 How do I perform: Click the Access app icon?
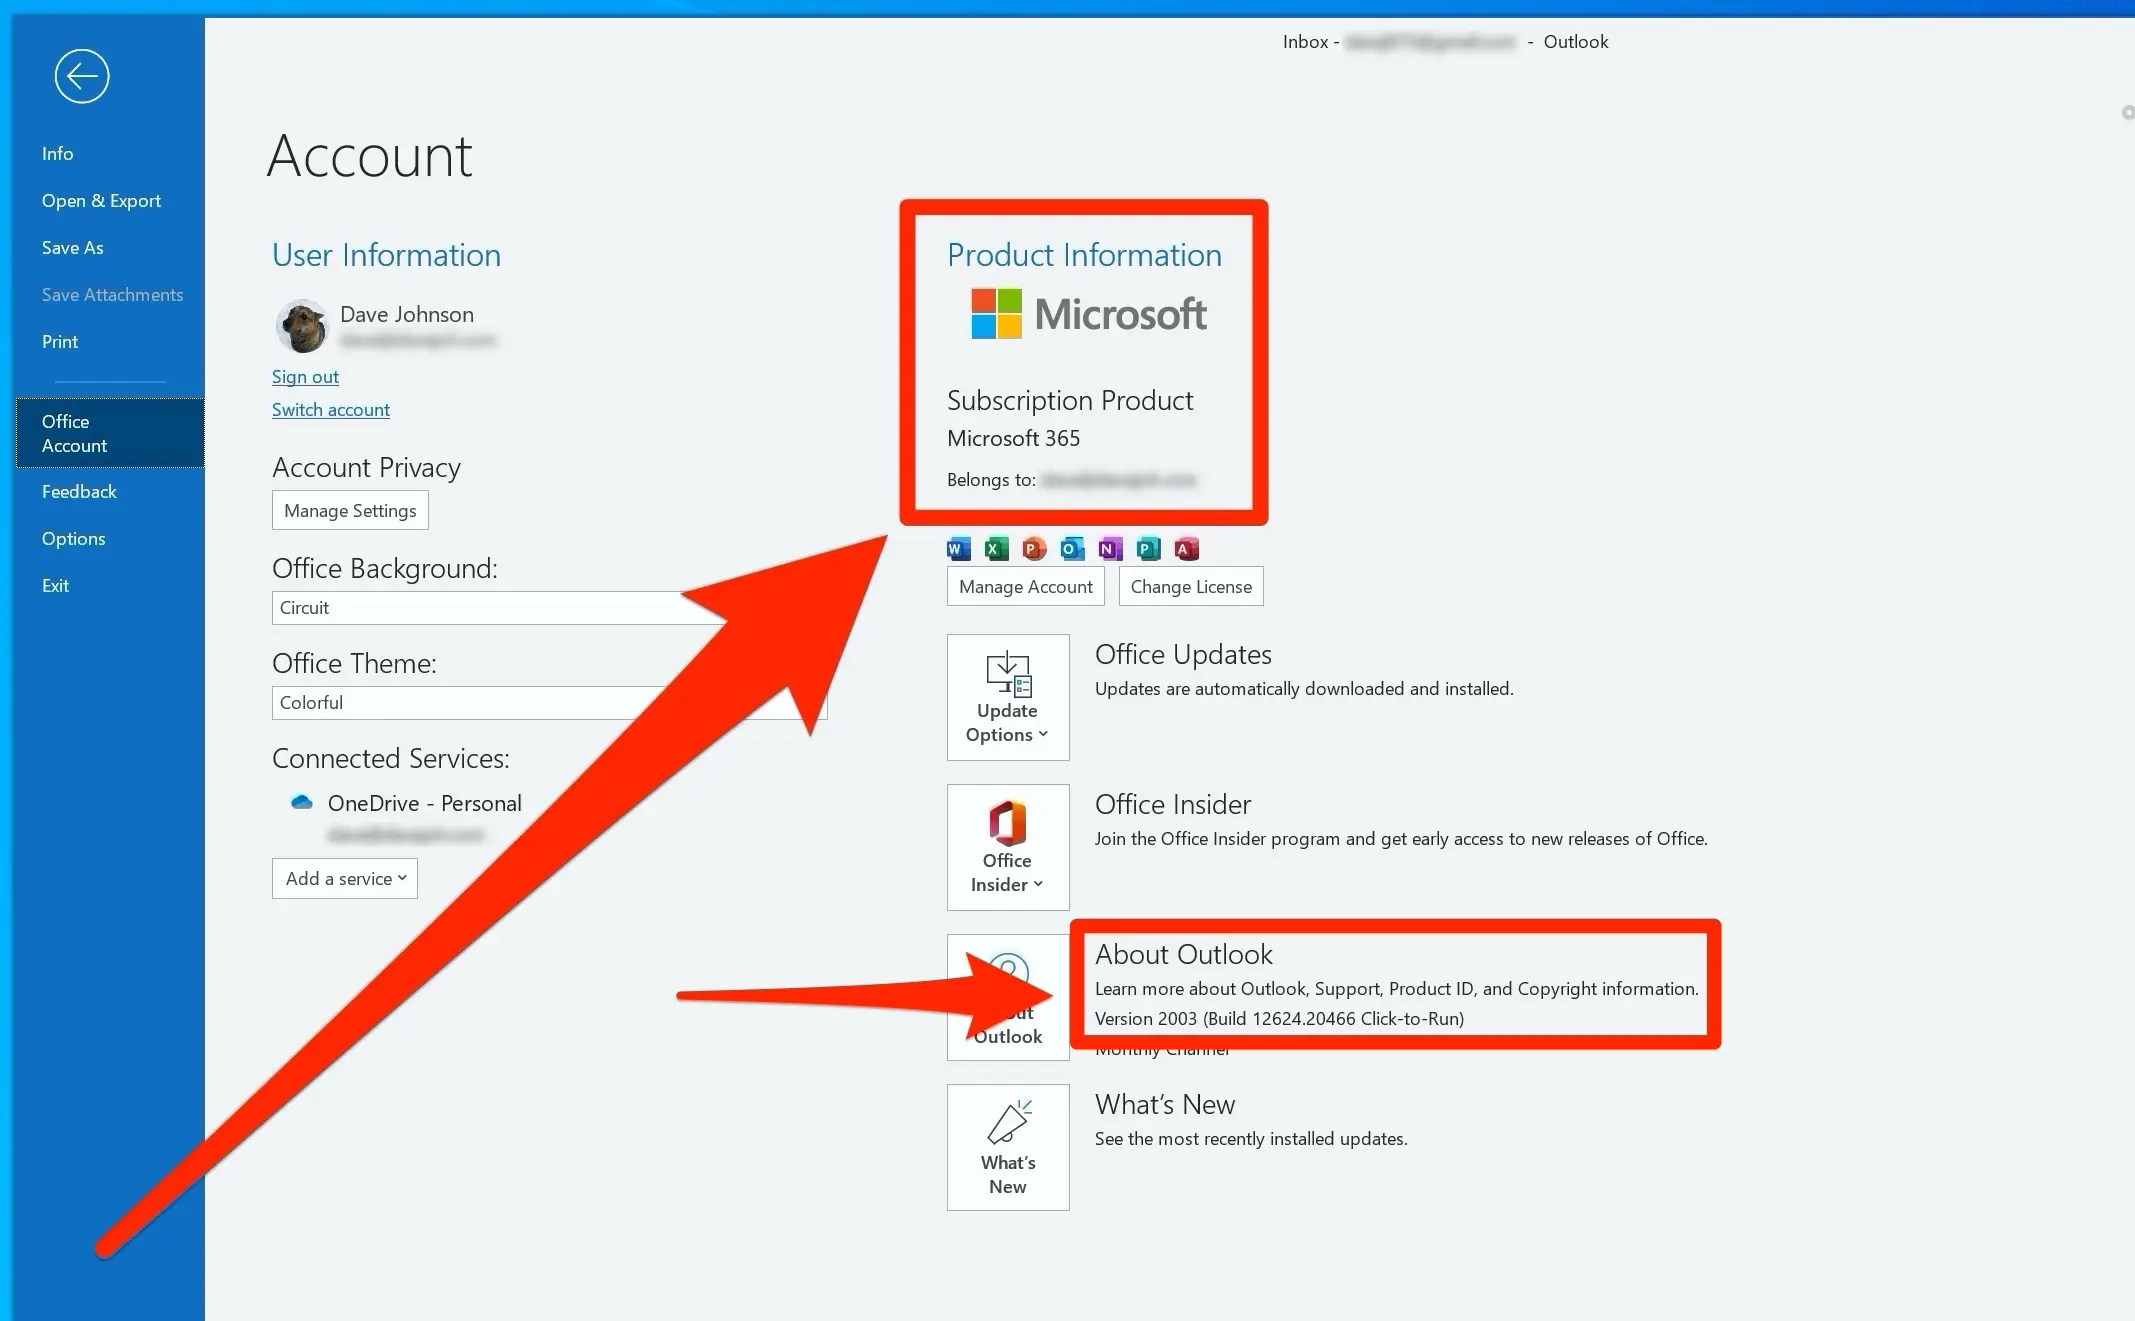(1186, 548)
